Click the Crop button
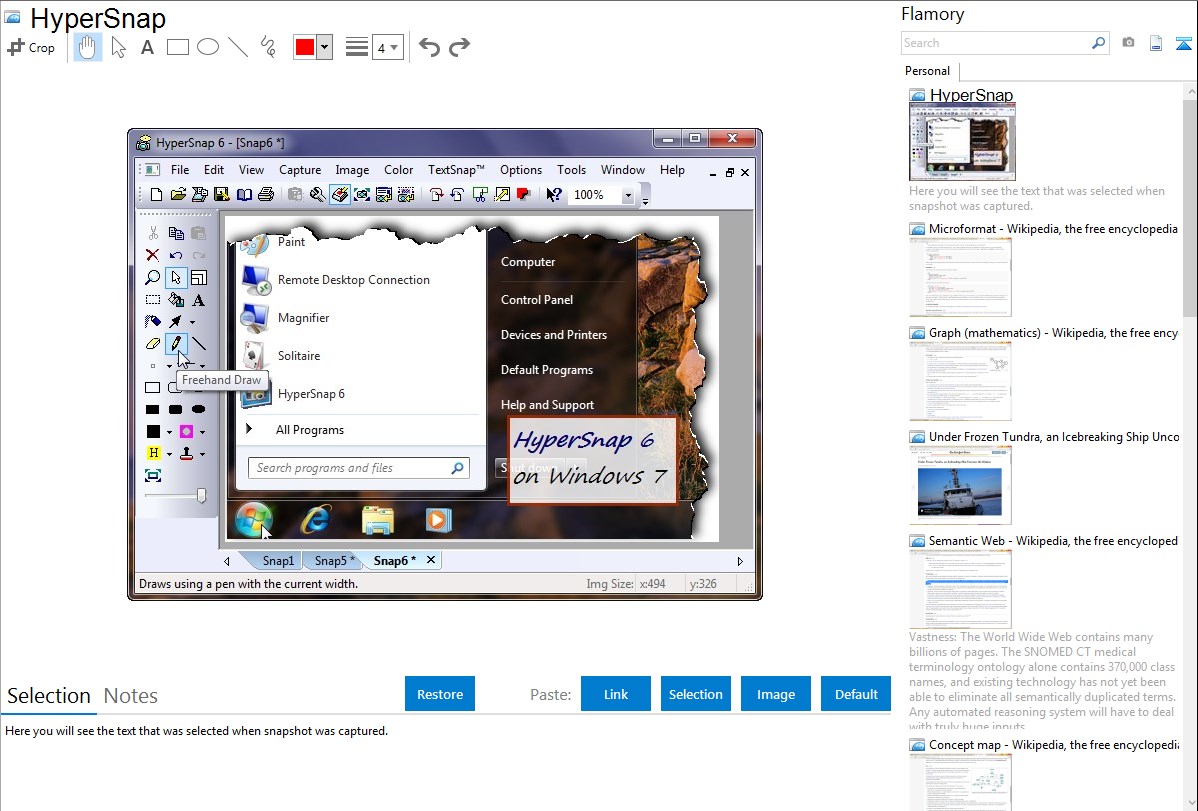Viewport: 1198px width, 811px height. click(x=31, y=47)
